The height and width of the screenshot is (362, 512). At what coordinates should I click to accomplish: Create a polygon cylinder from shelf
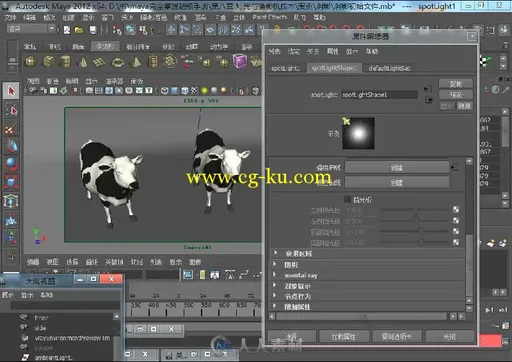click(x=66, y=62)
